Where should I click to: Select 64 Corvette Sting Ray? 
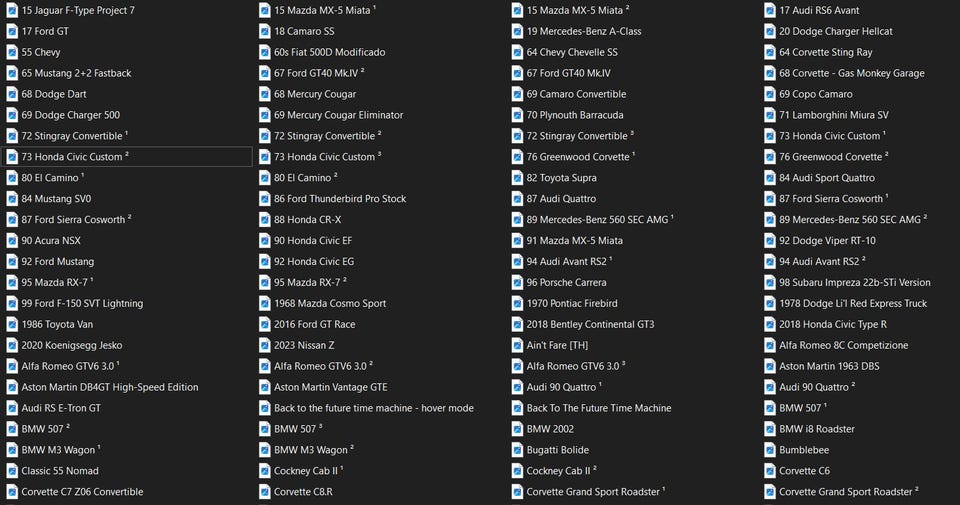826,52
